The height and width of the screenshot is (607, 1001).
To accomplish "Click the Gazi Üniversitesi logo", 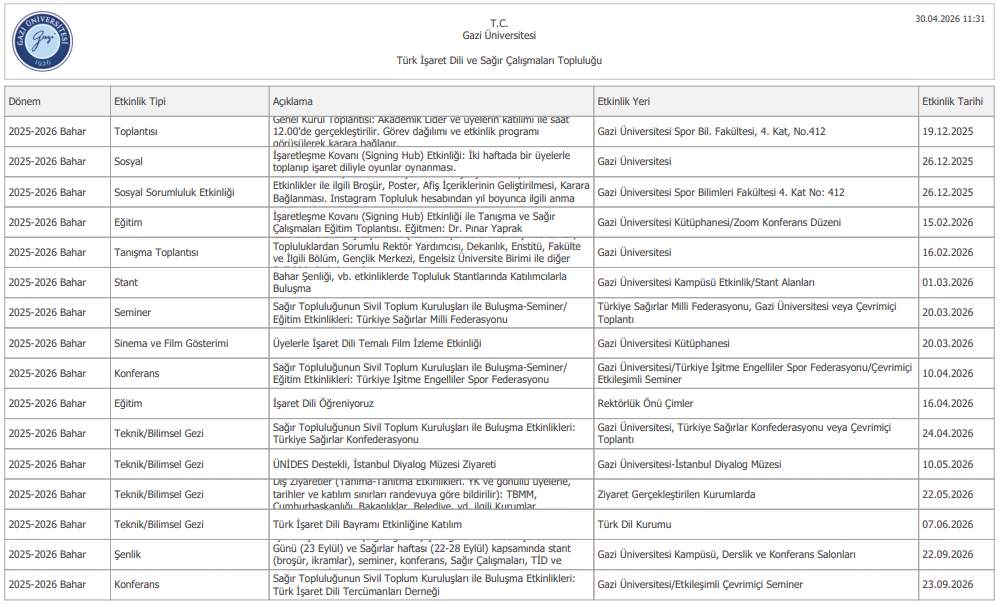I will 42,41.
